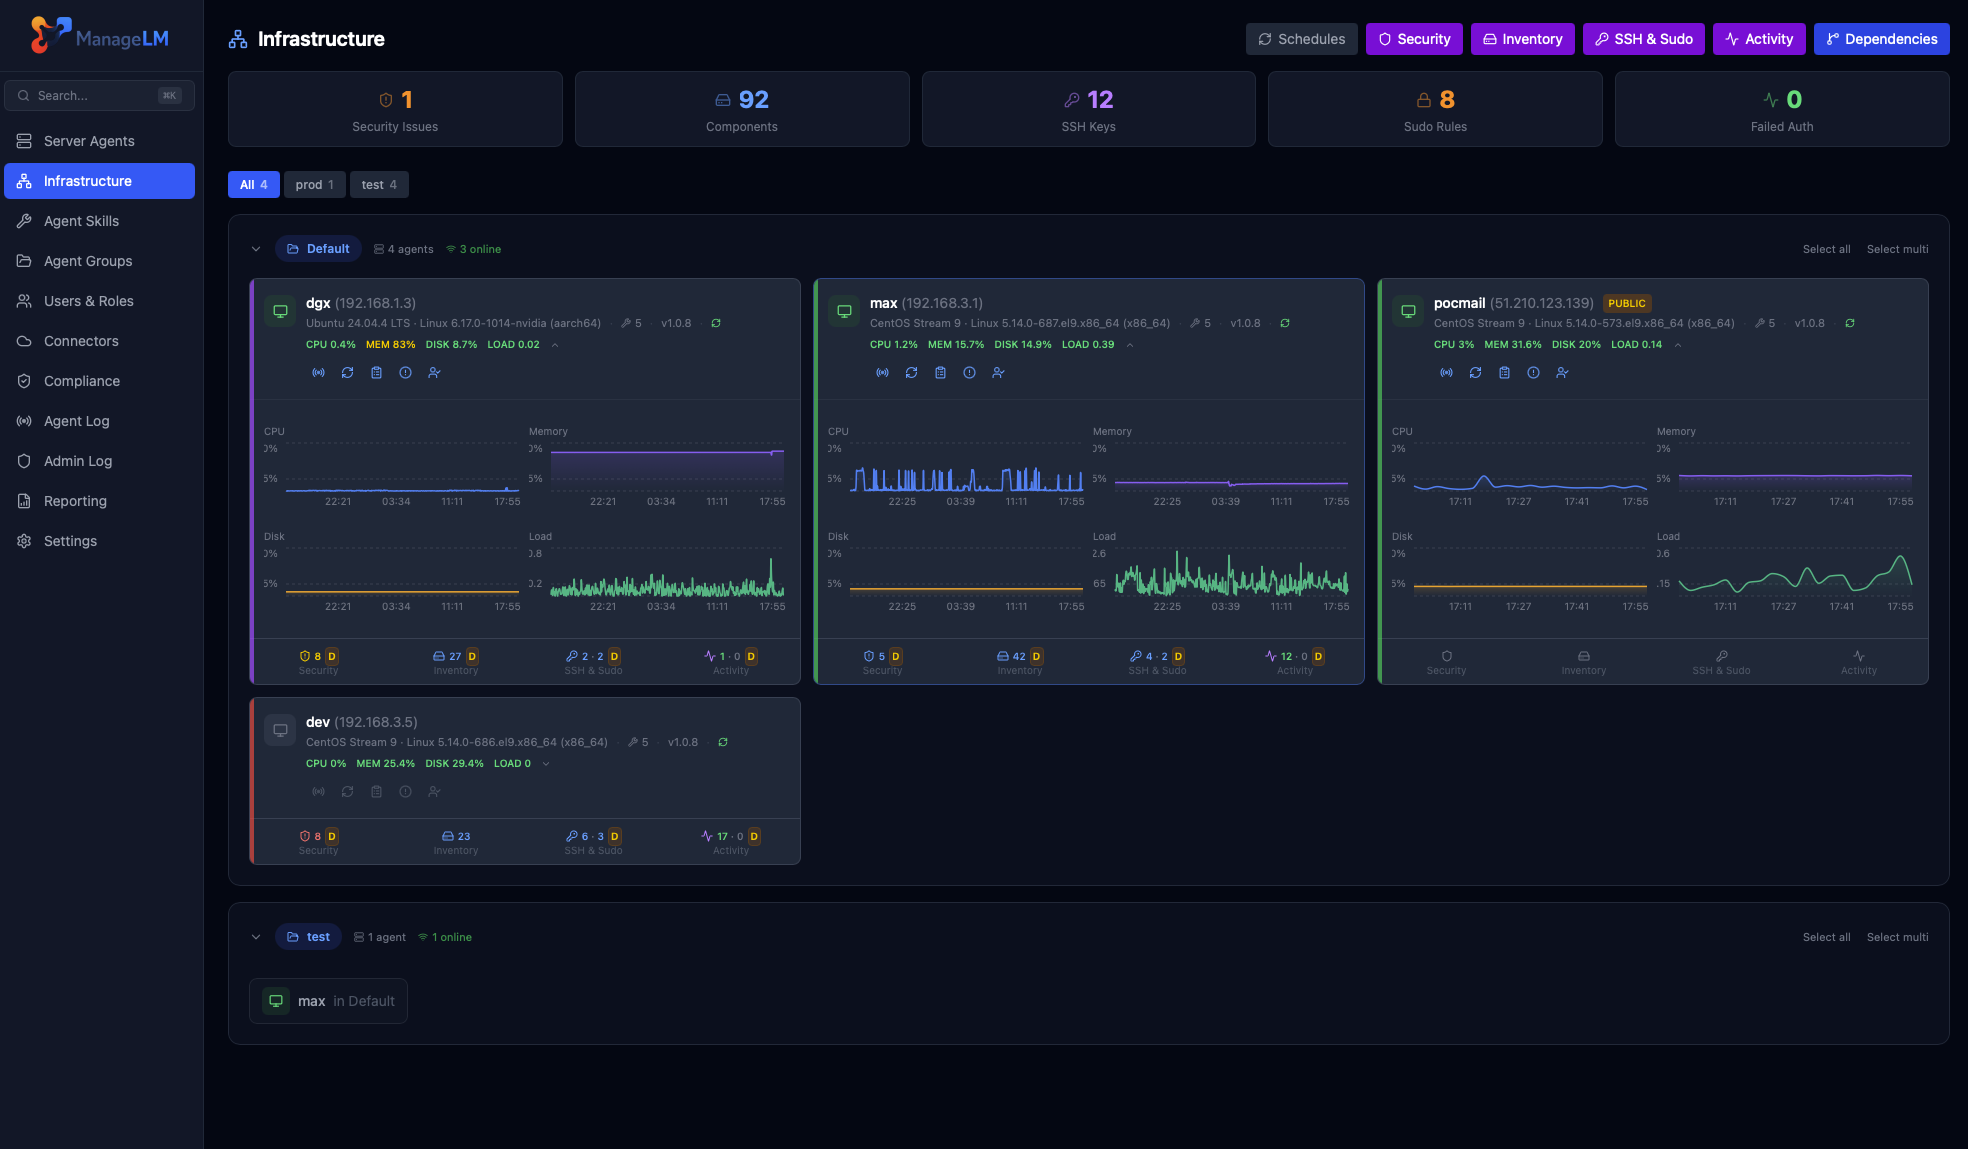Click the live ping icon on the max card
The width and height of the screenshot is (1968, 1149).
[883, 372]
